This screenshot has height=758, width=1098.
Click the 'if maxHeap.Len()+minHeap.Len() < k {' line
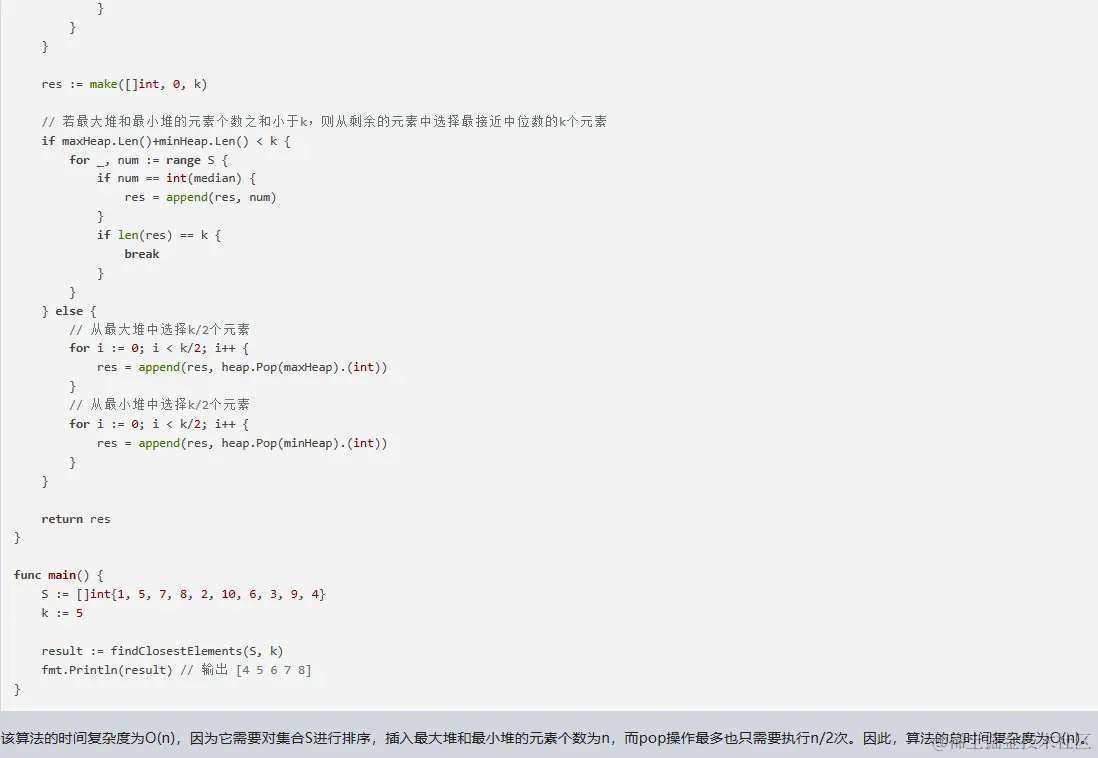(x=166, y=141)
